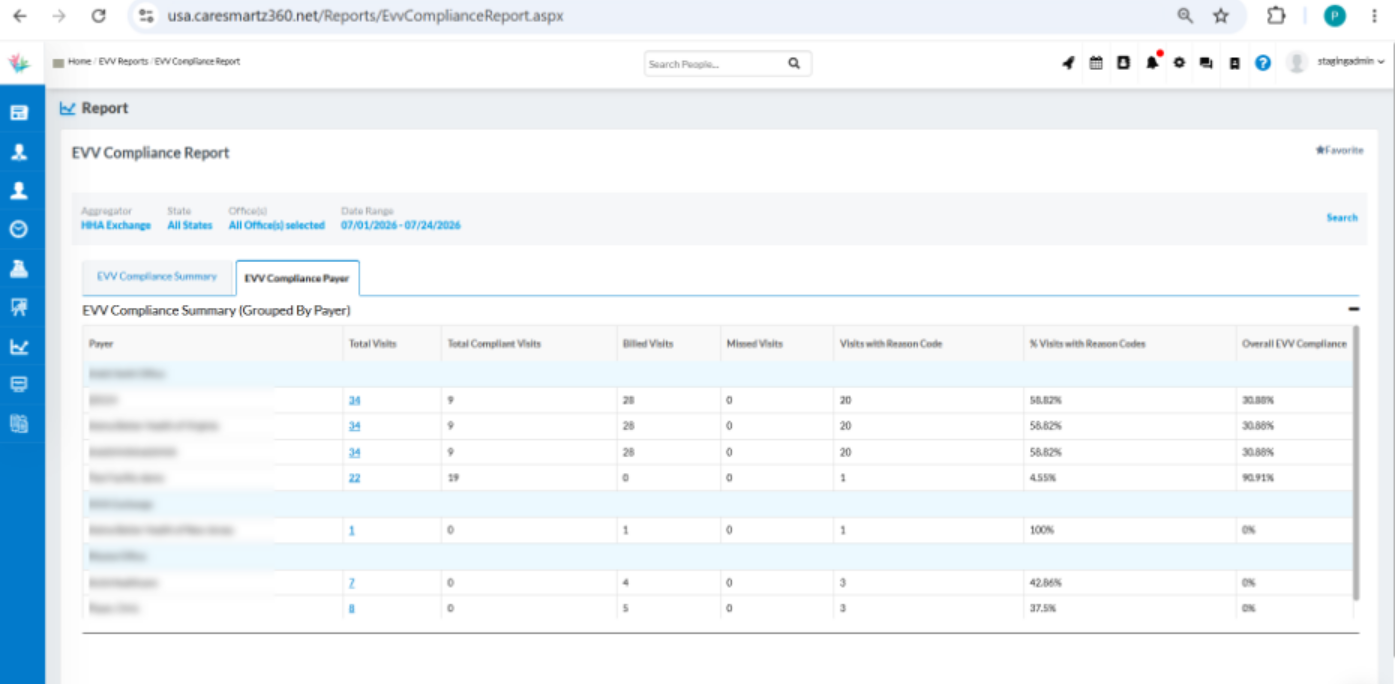Viewport: 1395px width, 684px height.
Task: Open browser zoom magnifier icon
Action: pyautogui.click(x=1185, y=16)
